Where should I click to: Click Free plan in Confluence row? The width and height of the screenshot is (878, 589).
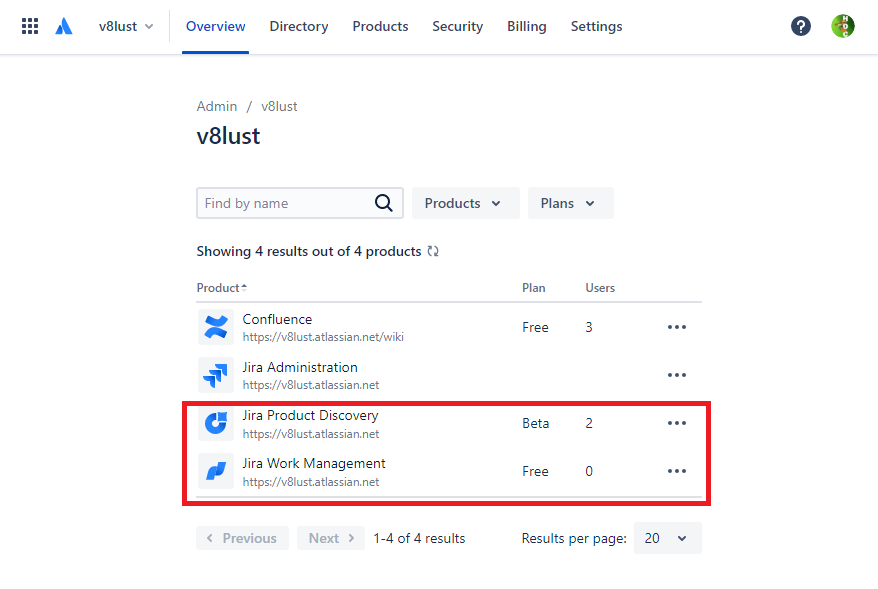[535, 328]
